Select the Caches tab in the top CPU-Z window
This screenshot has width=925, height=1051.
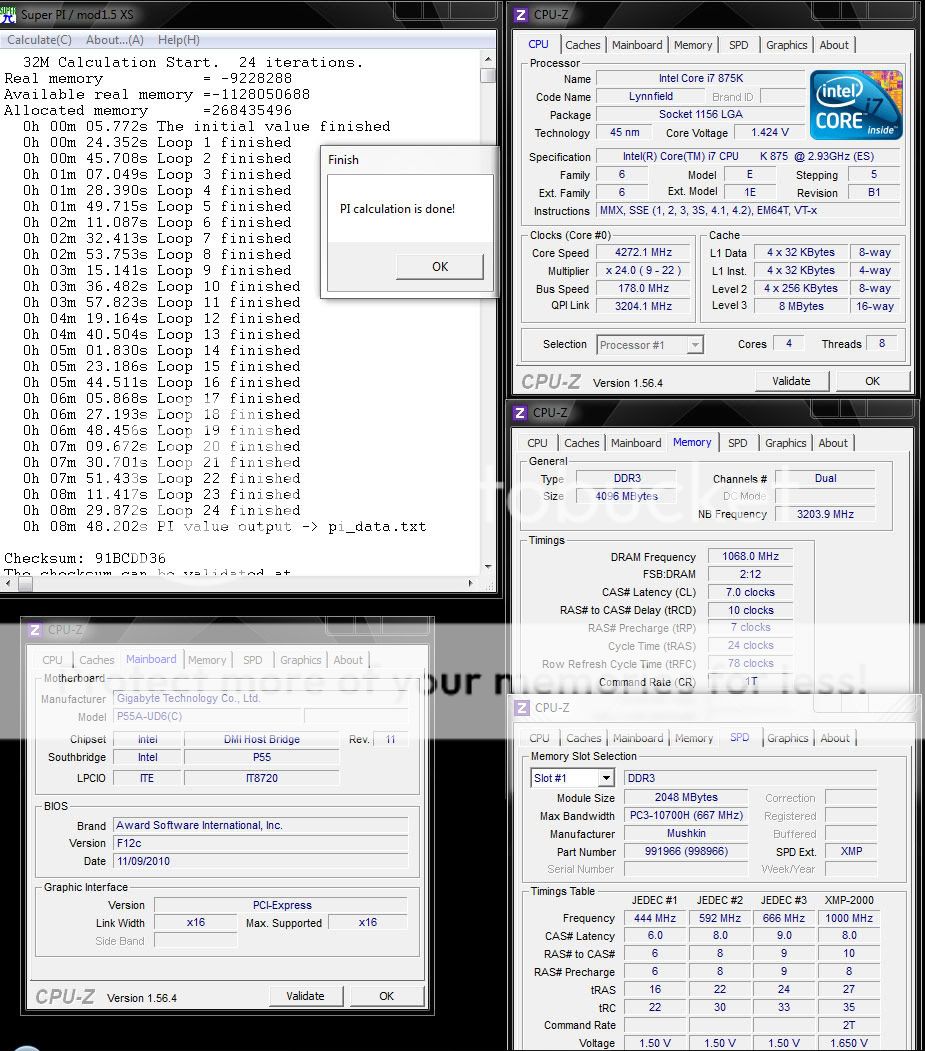pyautogui.click(x=582, y=45)
